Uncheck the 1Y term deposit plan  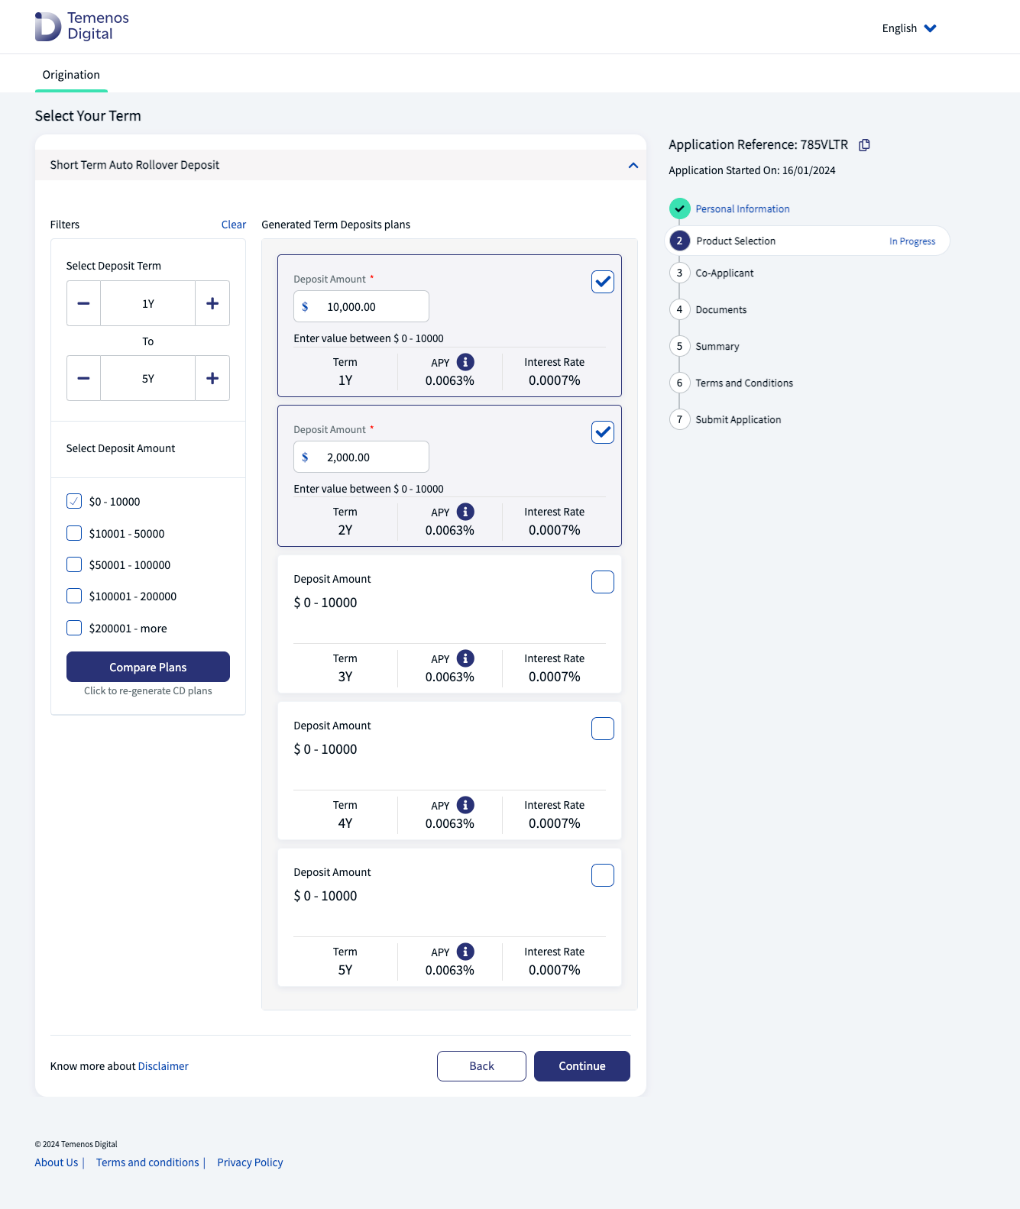(603, 282)
